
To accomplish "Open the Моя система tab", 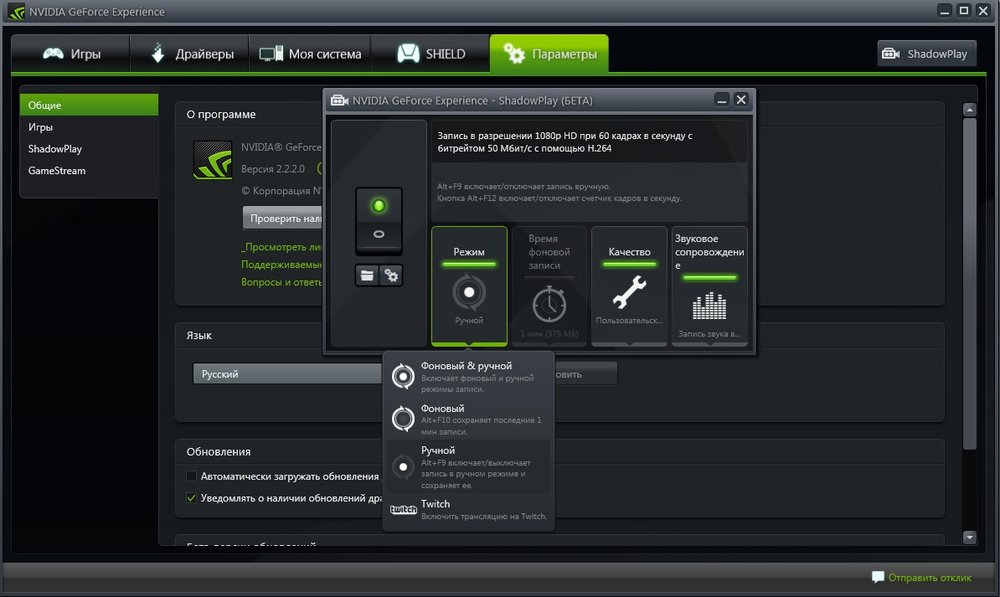I will pos(310,54).
